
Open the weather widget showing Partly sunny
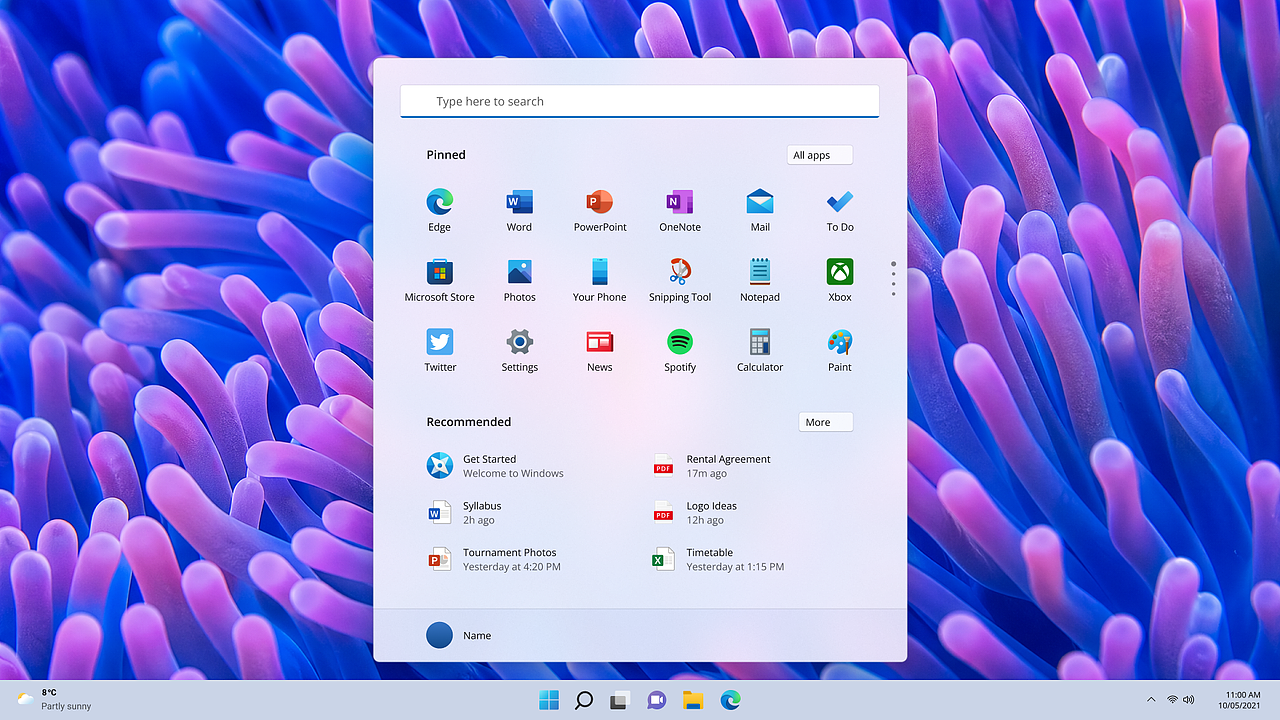click(54, 699)
